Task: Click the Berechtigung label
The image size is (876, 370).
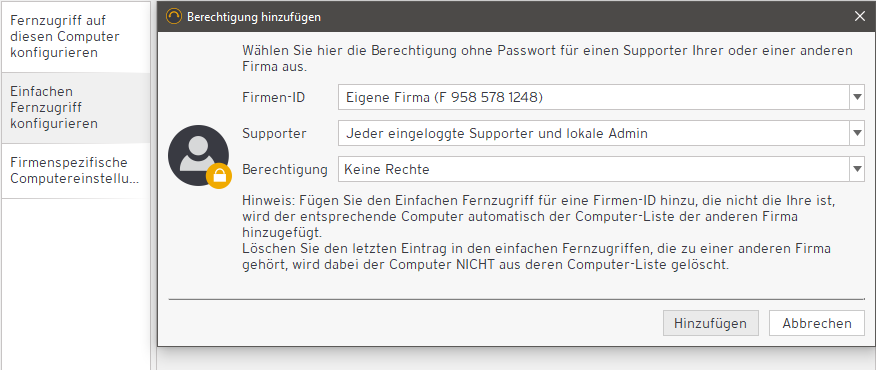Action: [x=285, y=169]
